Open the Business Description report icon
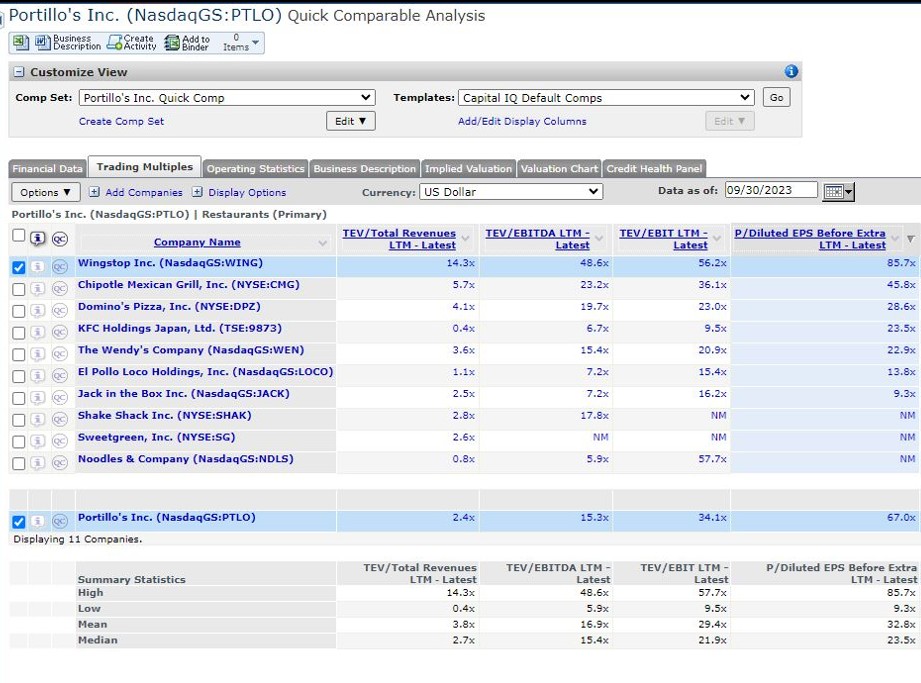The width and height of the screenshot is (921, 683). tap(41, 42)
